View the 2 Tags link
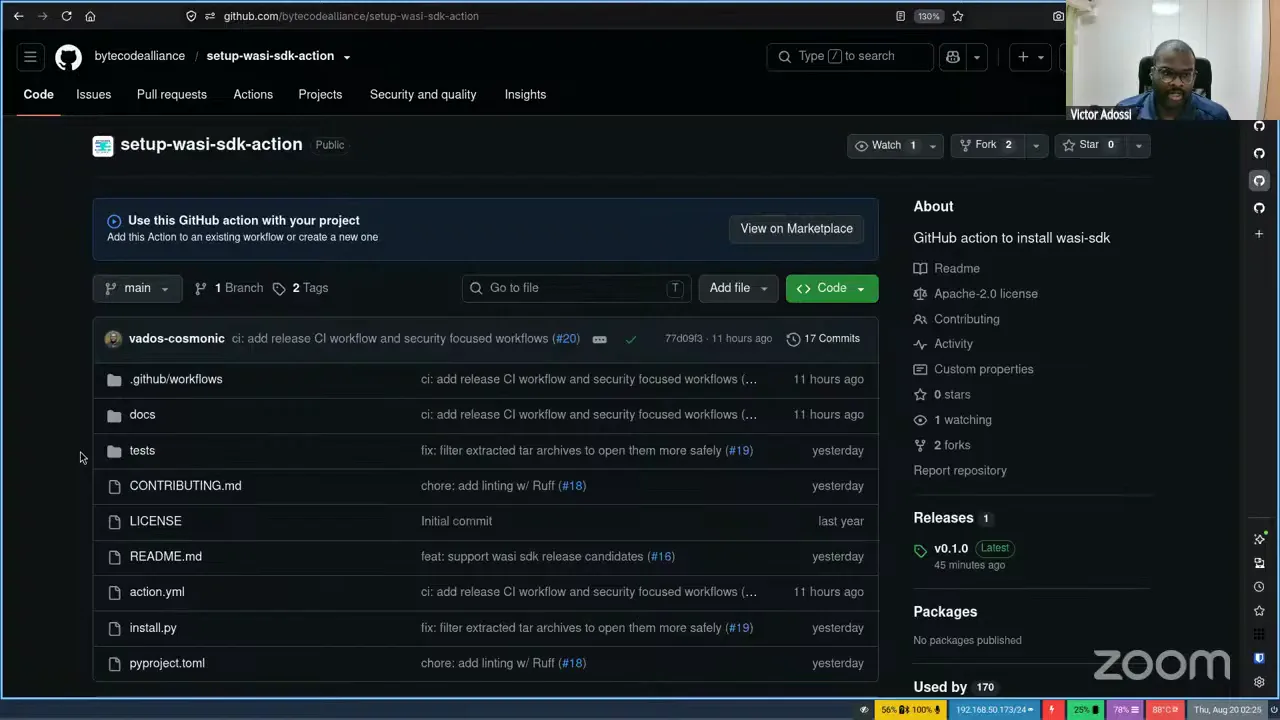This screenshot has width=1280, height=720. tap(301, 288)
